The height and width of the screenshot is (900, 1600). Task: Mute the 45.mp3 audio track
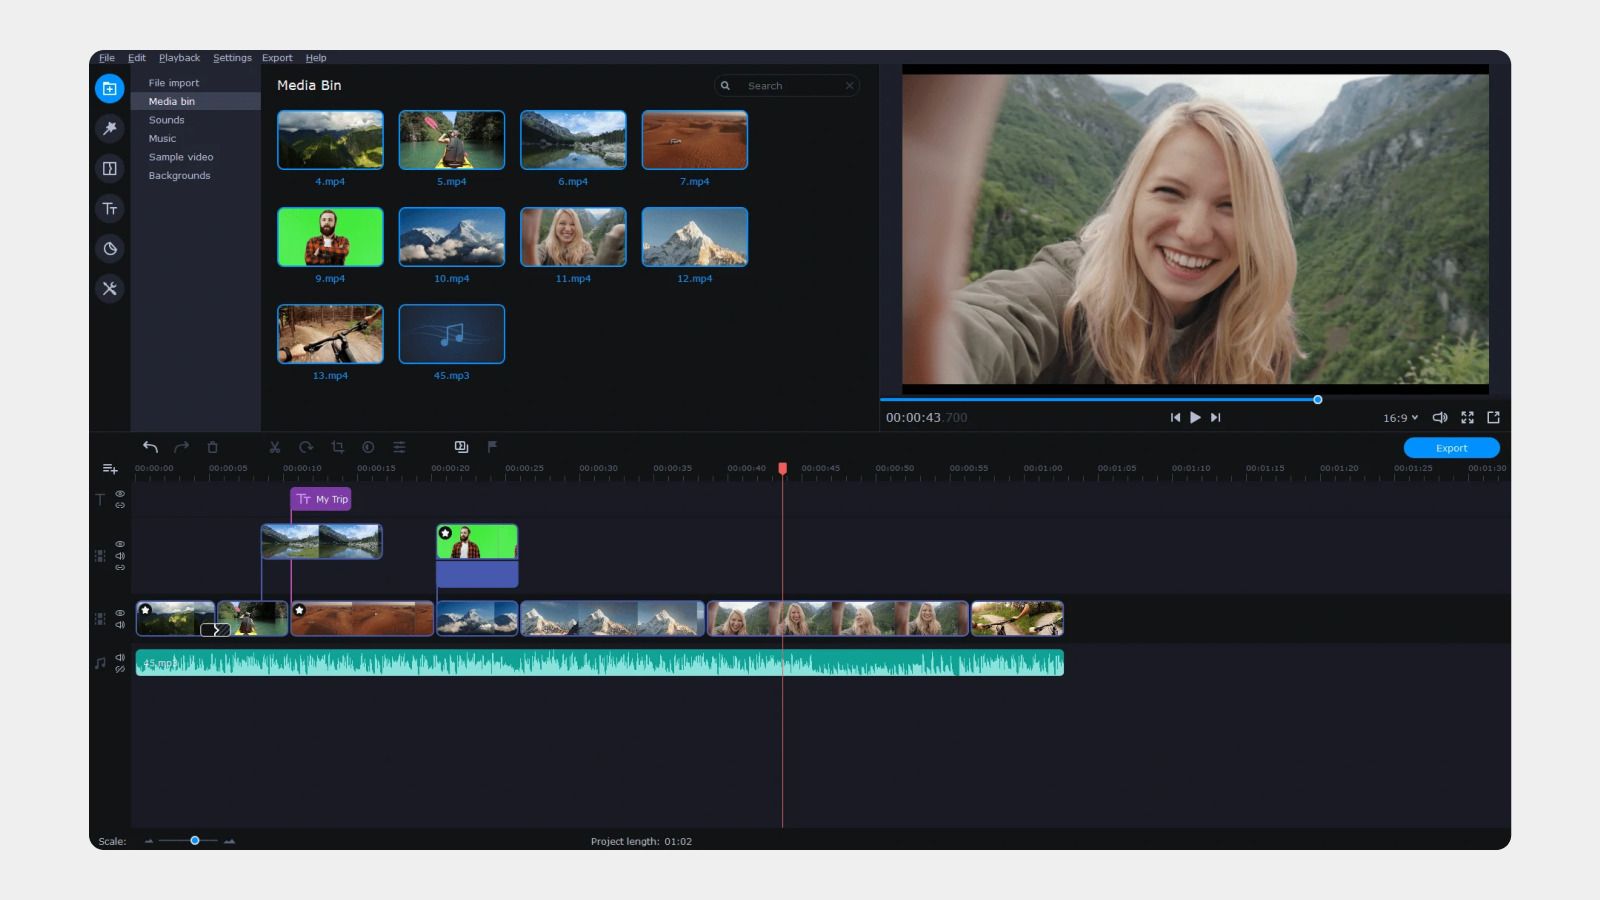tap(121, 655)
